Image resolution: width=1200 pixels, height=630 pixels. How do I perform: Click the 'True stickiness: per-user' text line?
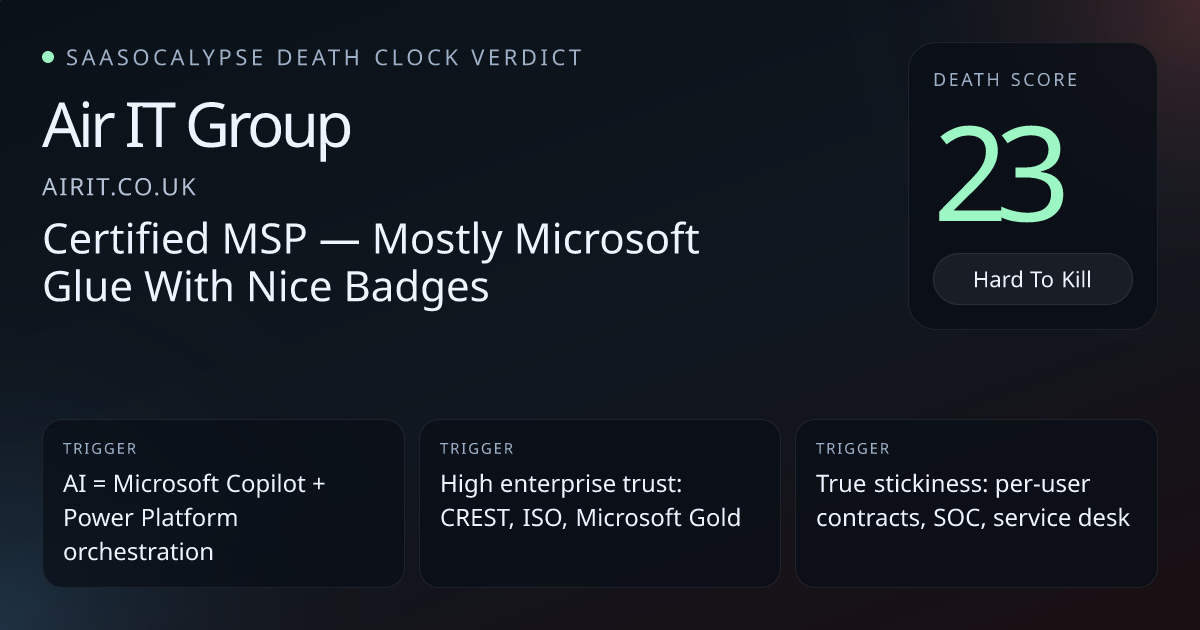pyautogui.click(x=953, y=484)
